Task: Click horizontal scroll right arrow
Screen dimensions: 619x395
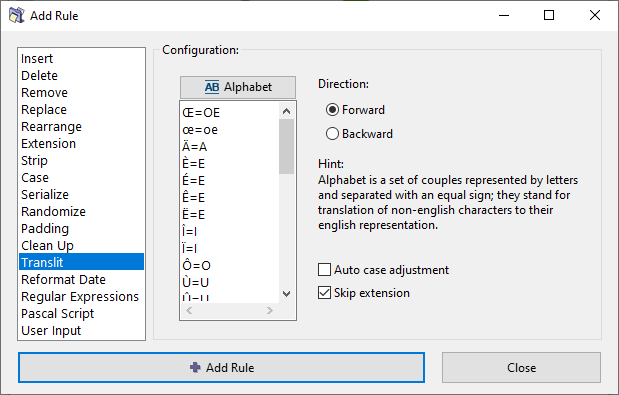Action: (x=270, y=311)
